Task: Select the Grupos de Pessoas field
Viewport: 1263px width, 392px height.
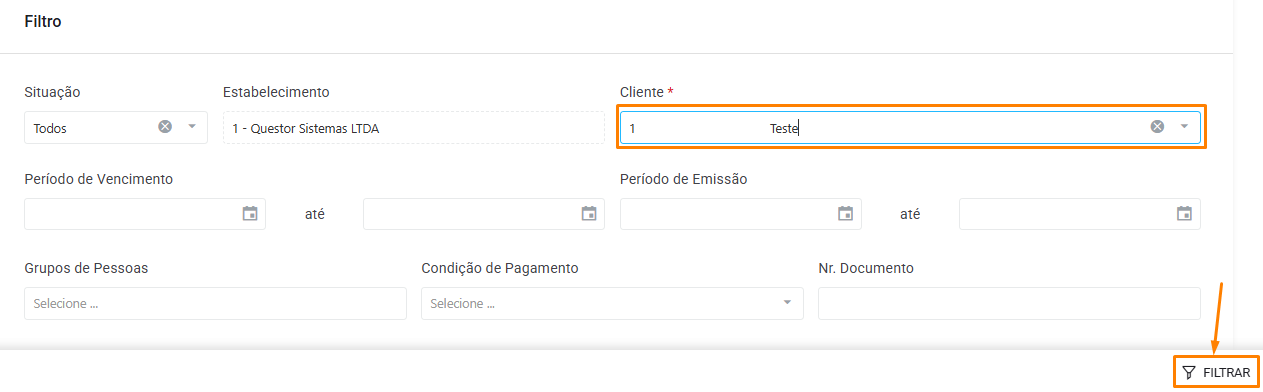Action: click(215, 303)
